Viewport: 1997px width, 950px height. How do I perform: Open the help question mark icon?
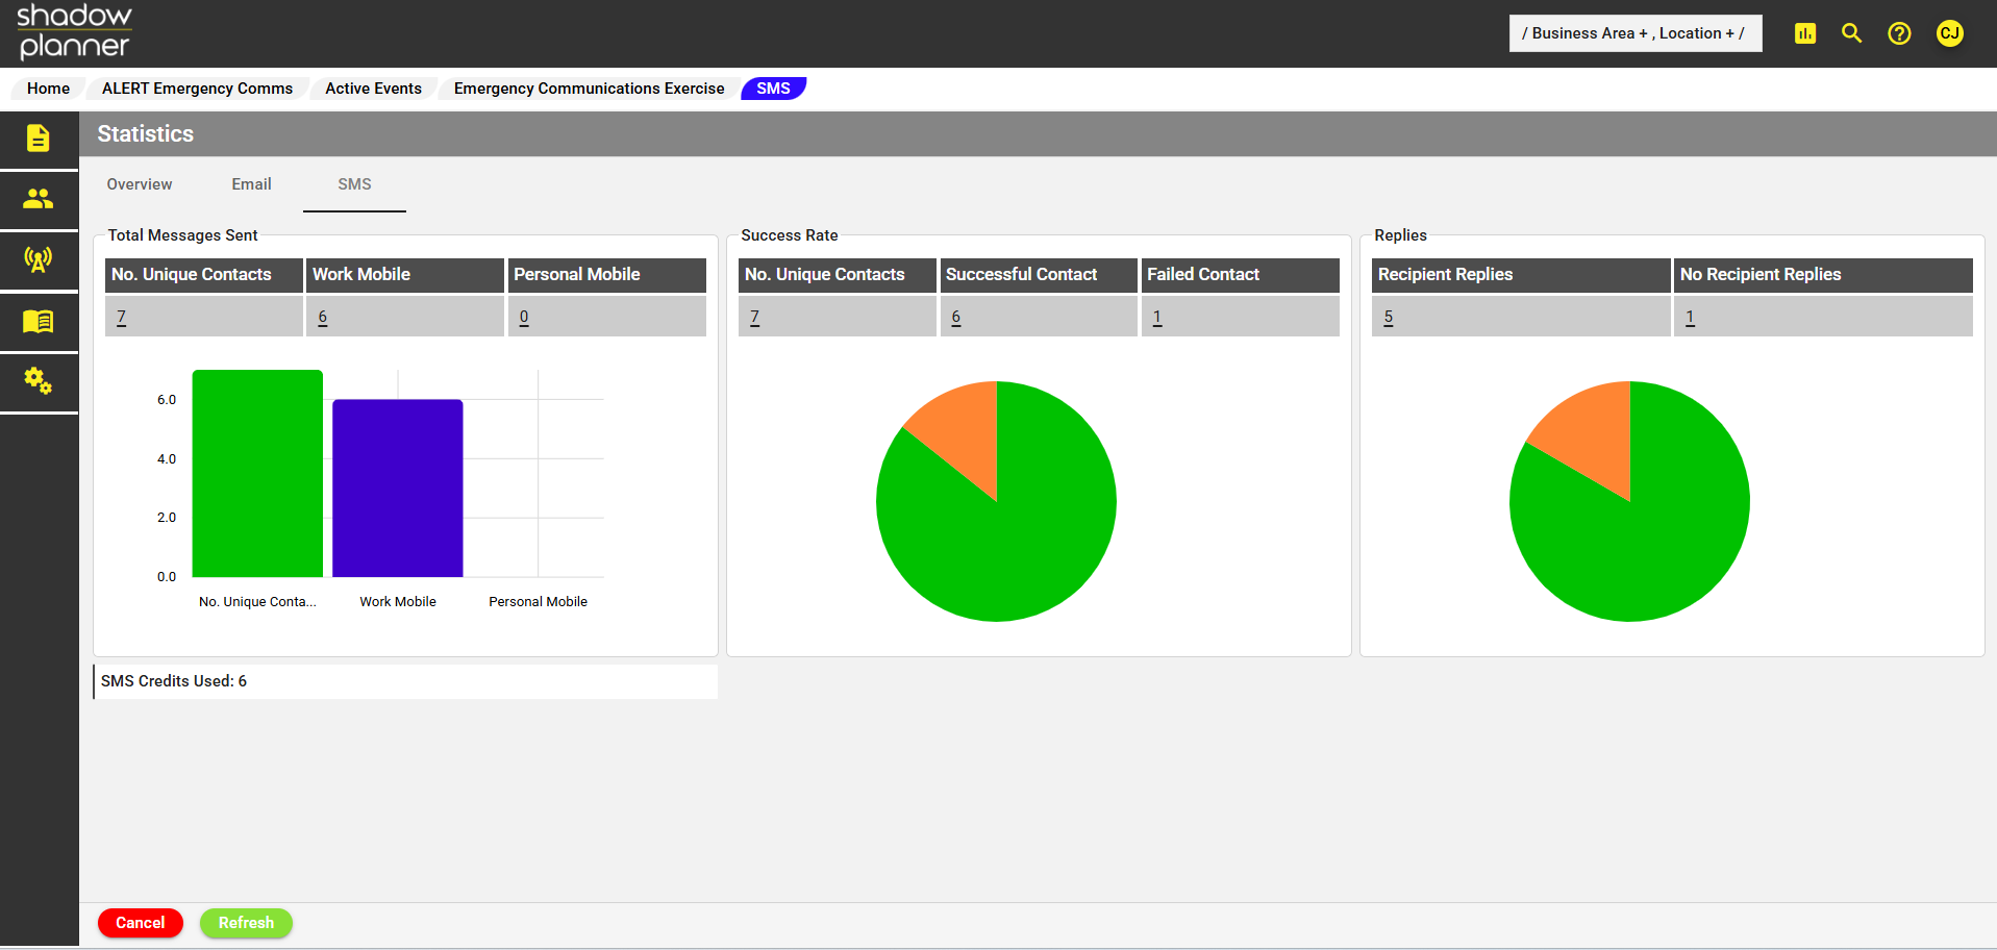(1899, 33)
